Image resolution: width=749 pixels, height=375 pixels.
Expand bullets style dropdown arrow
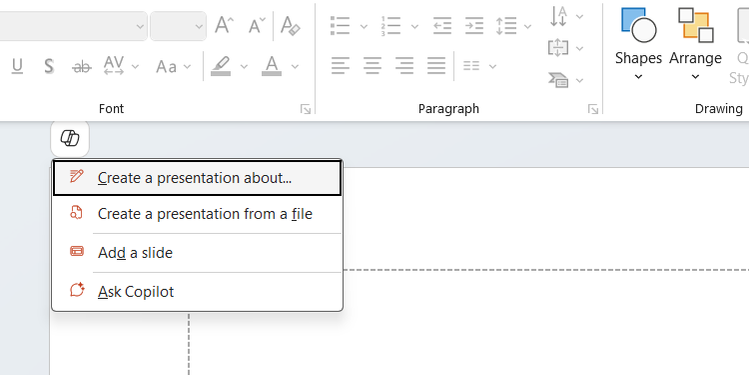tap(364, 26)
